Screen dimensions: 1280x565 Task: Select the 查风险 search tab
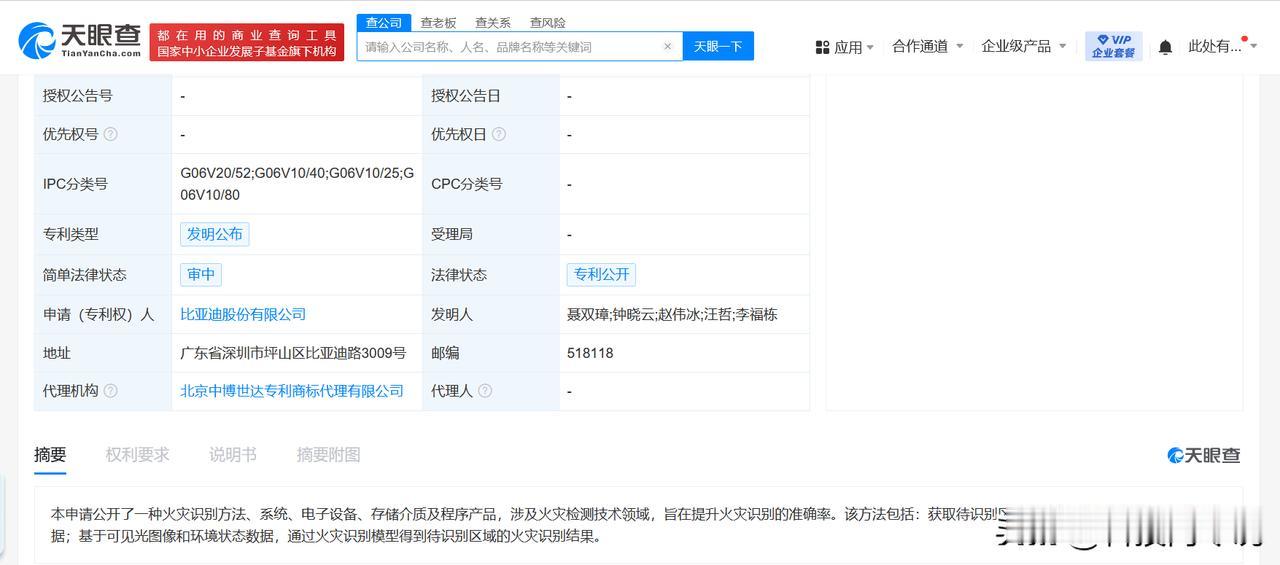point(548,22)
